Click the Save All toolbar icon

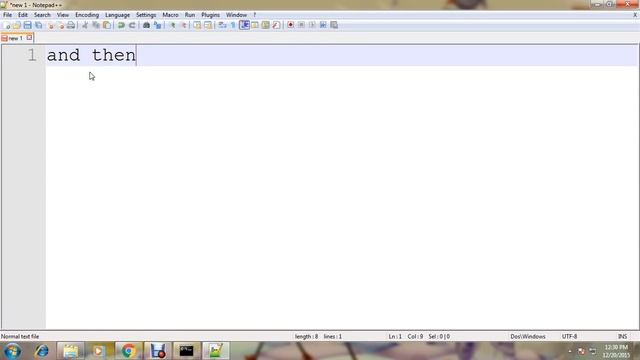point(38,25)
